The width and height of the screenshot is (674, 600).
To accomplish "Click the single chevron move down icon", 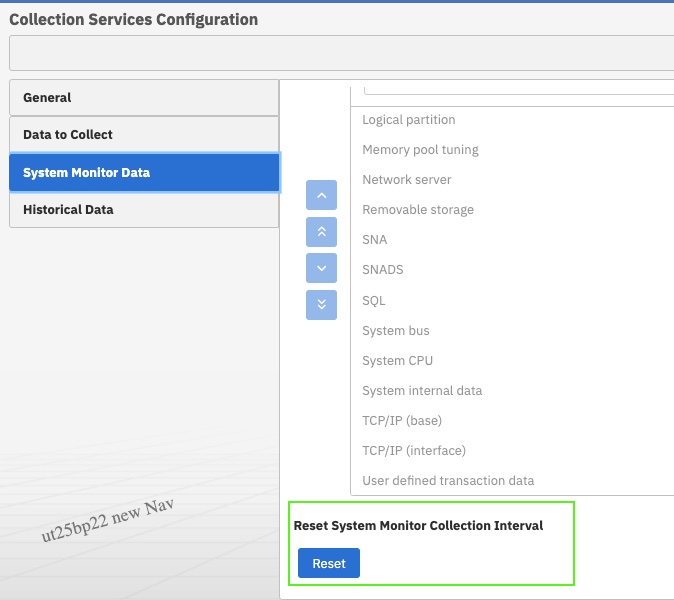I will [321, 268].
